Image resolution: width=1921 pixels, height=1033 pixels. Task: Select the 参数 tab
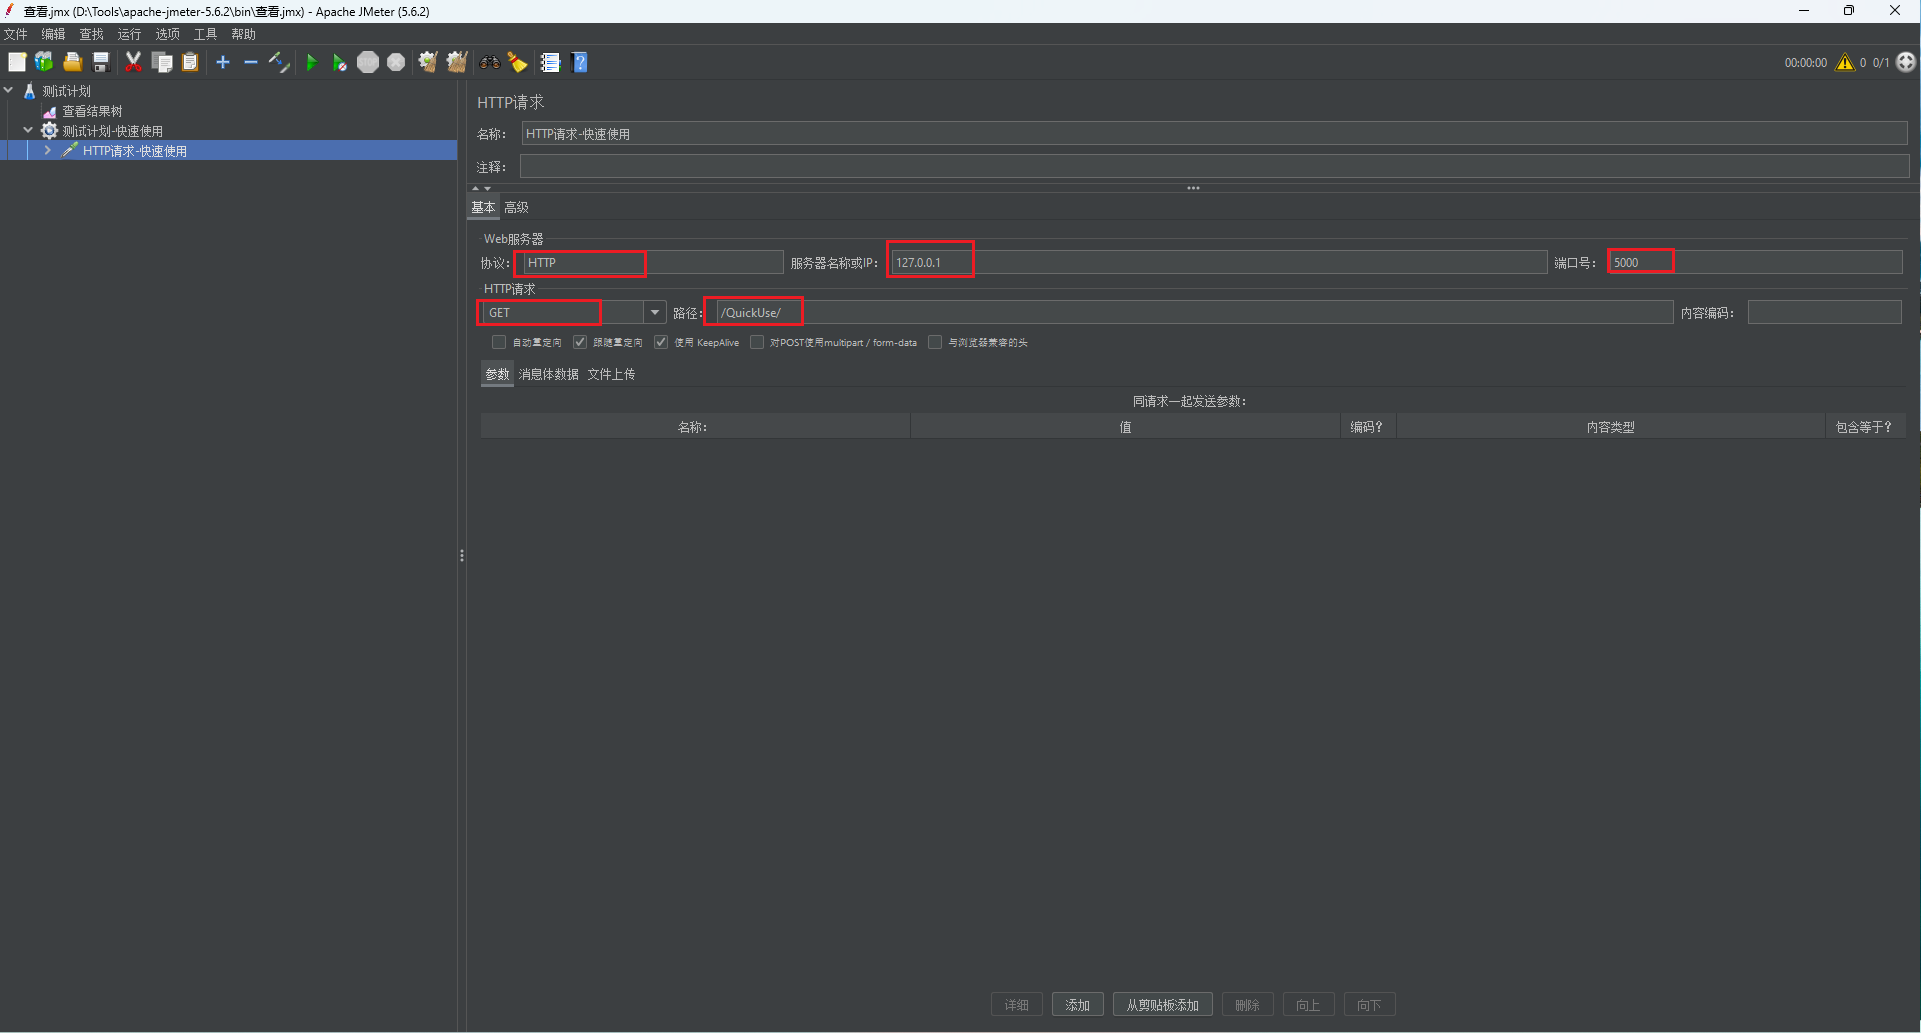497,374
